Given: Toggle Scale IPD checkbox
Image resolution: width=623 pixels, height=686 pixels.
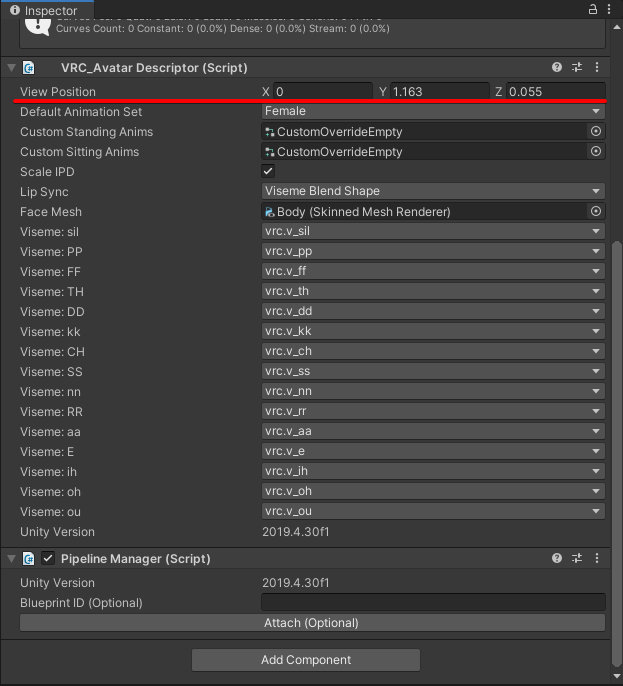Looking at the screenshot, I should 268,171.
